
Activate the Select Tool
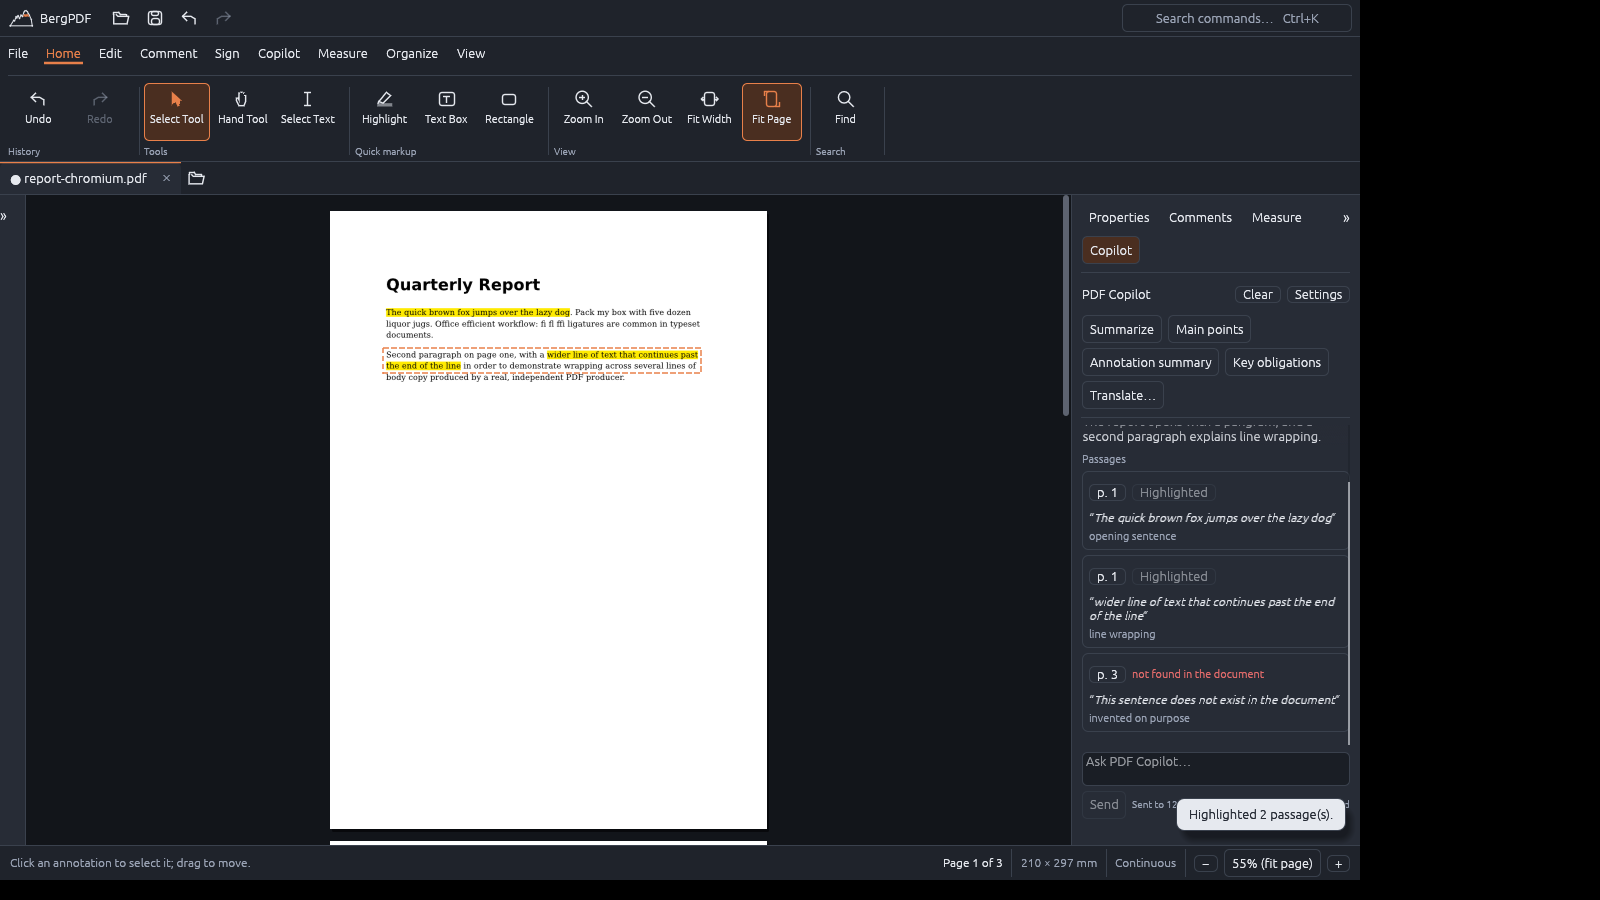tap(177, 111)
